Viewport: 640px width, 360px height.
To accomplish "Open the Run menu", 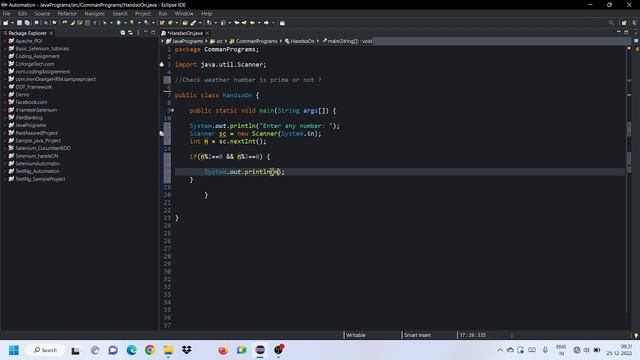I will [x=163, y=13].
